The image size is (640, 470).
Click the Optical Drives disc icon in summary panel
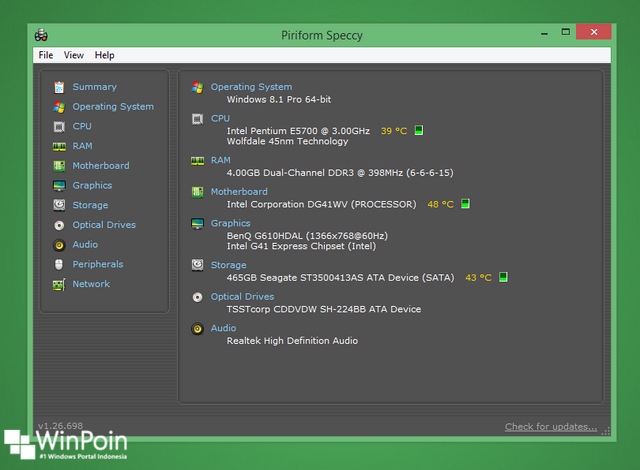pyautogui.click(x=198, y=297)
